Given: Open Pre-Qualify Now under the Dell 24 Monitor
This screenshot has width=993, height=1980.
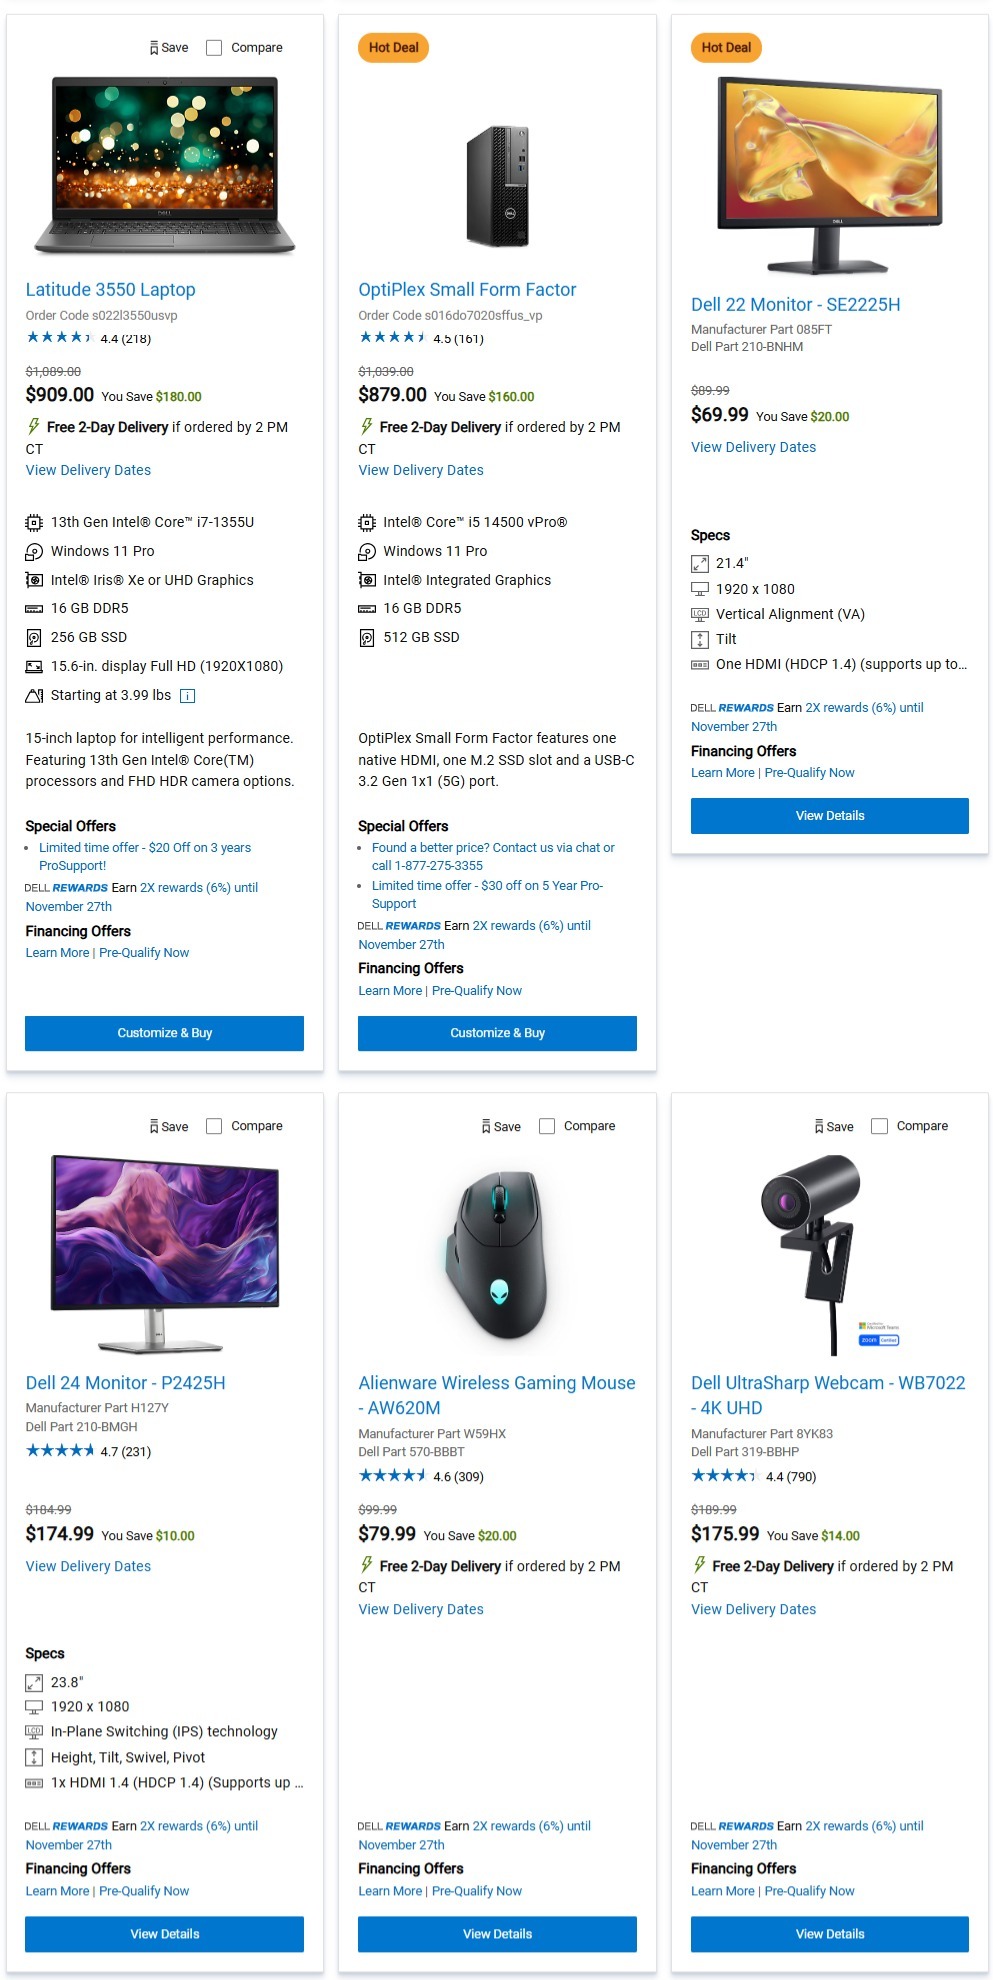Looking at the screenshot, I should point(144,1891).
